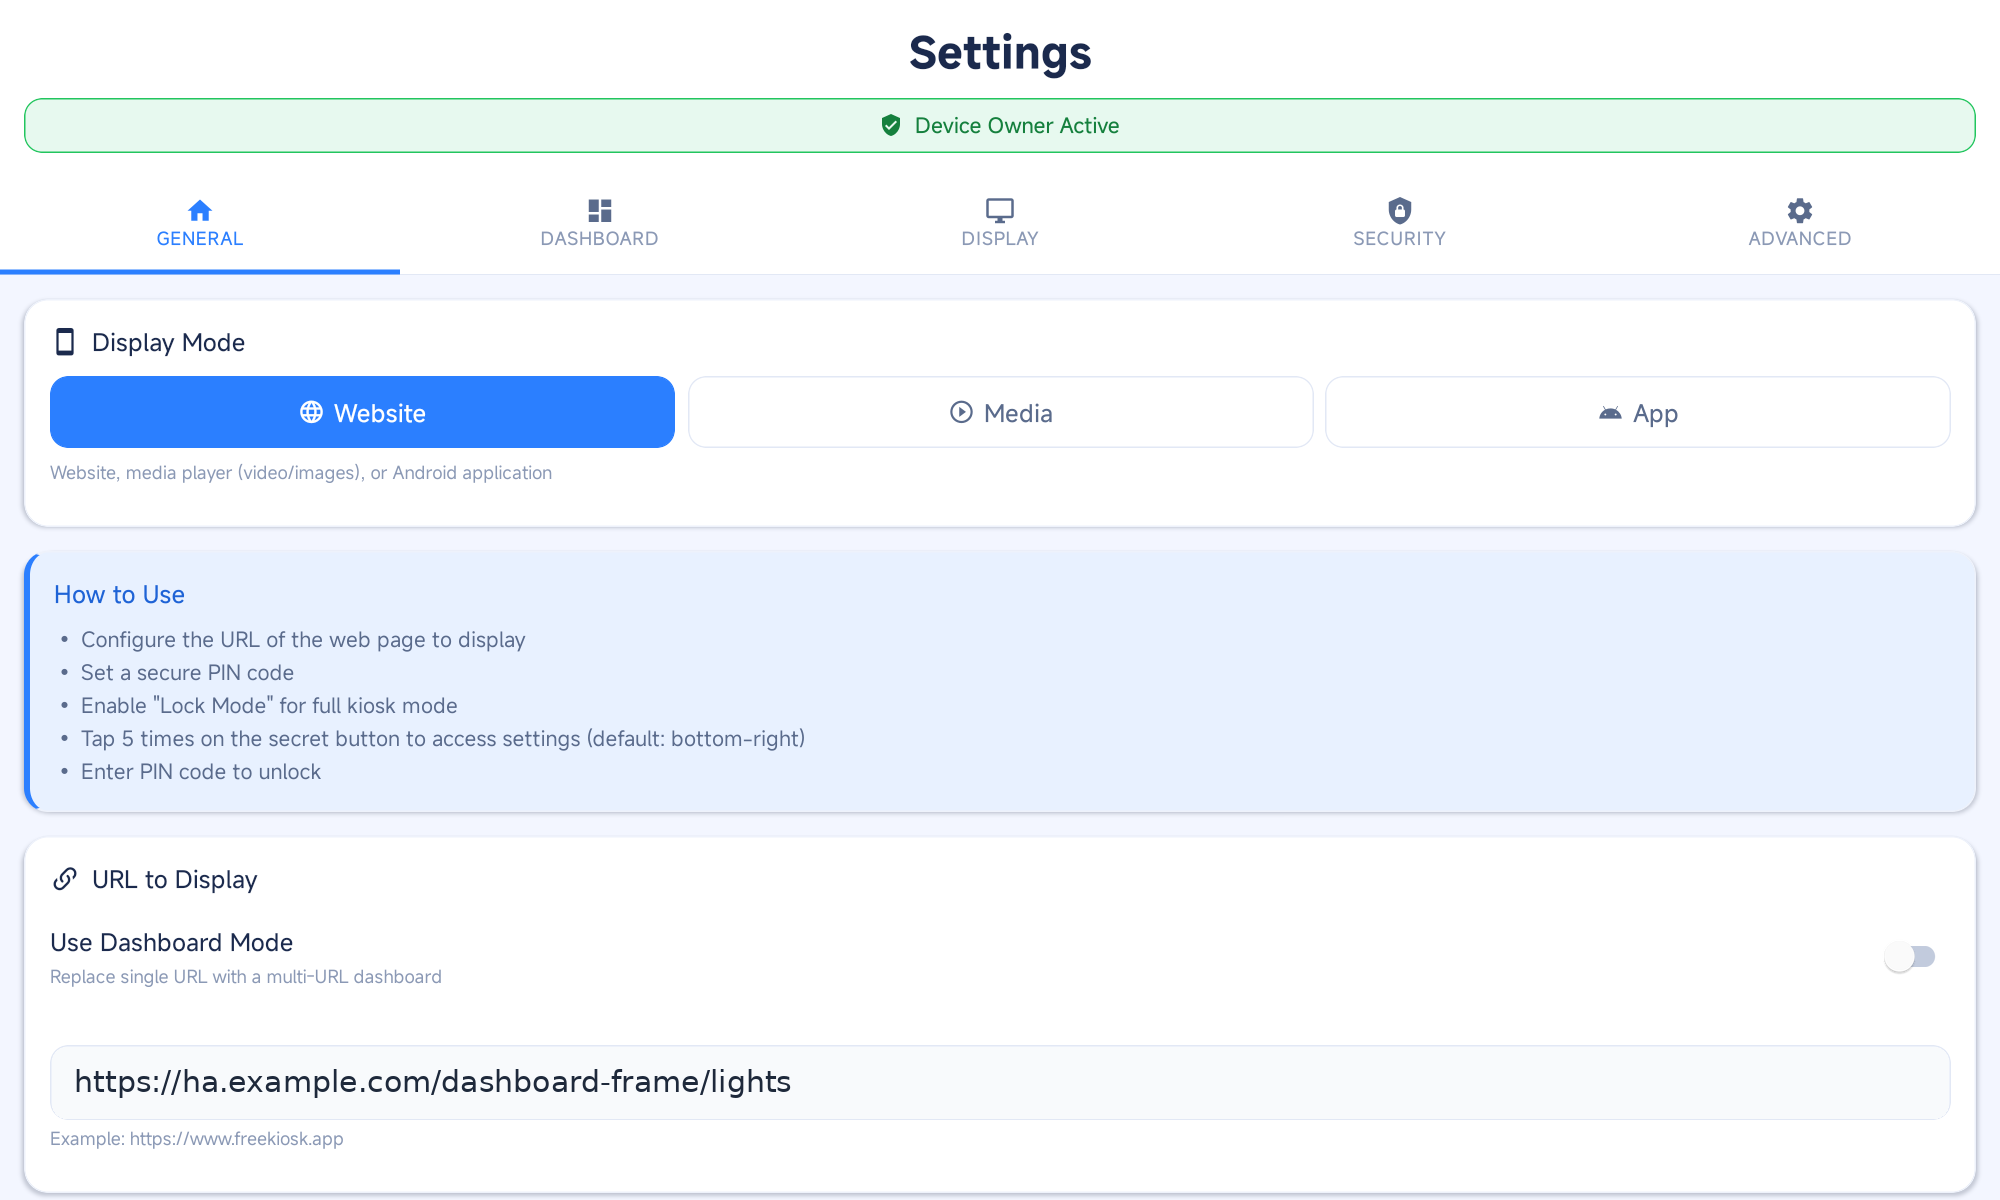The image size is (2000, 1200).
Task: Toggle the Use Dashboard Mode switch
Action: coord(1910,957)
